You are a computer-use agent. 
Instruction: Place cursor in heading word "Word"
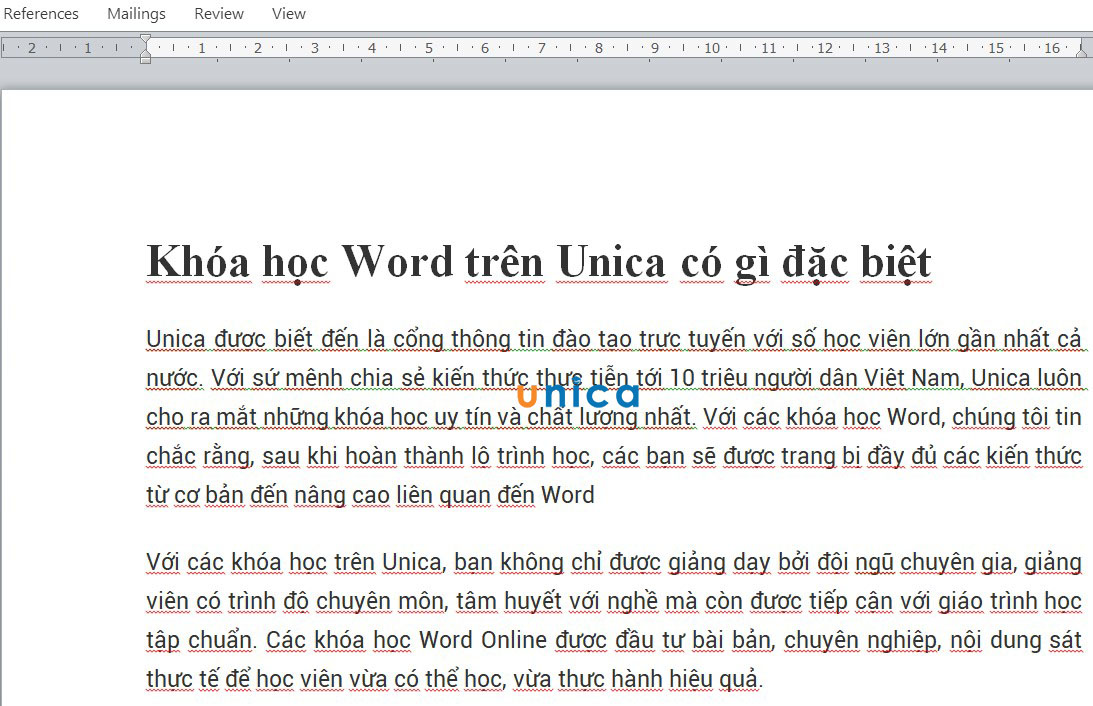pyautogui.click(x=397, y=262)
